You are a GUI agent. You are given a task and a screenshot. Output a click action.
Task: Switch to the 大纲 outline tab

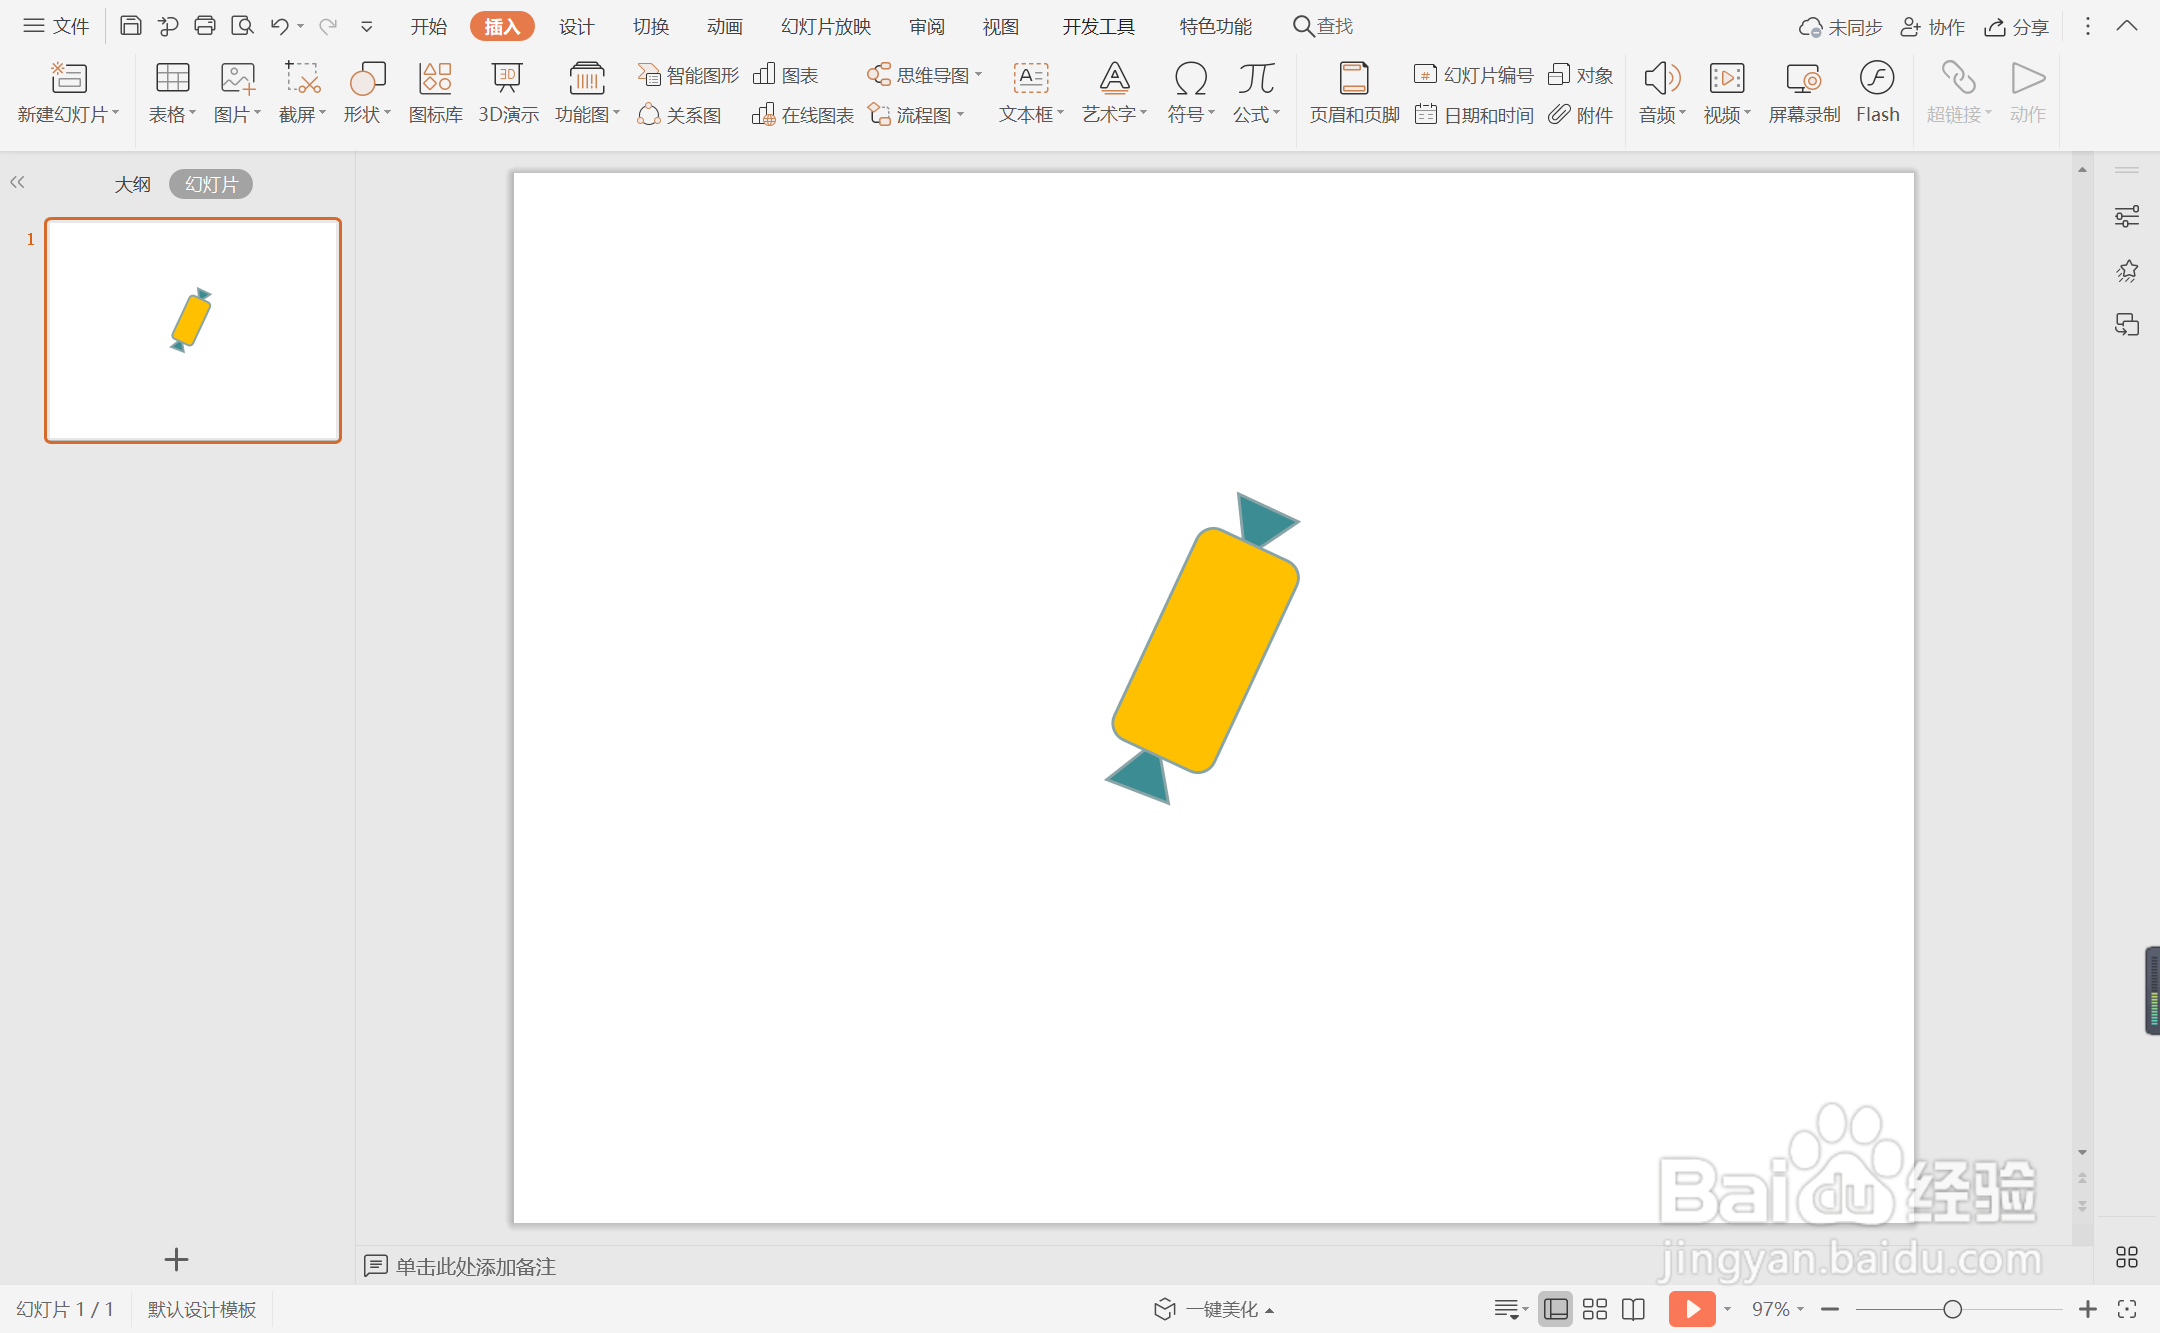click(132, 184)
